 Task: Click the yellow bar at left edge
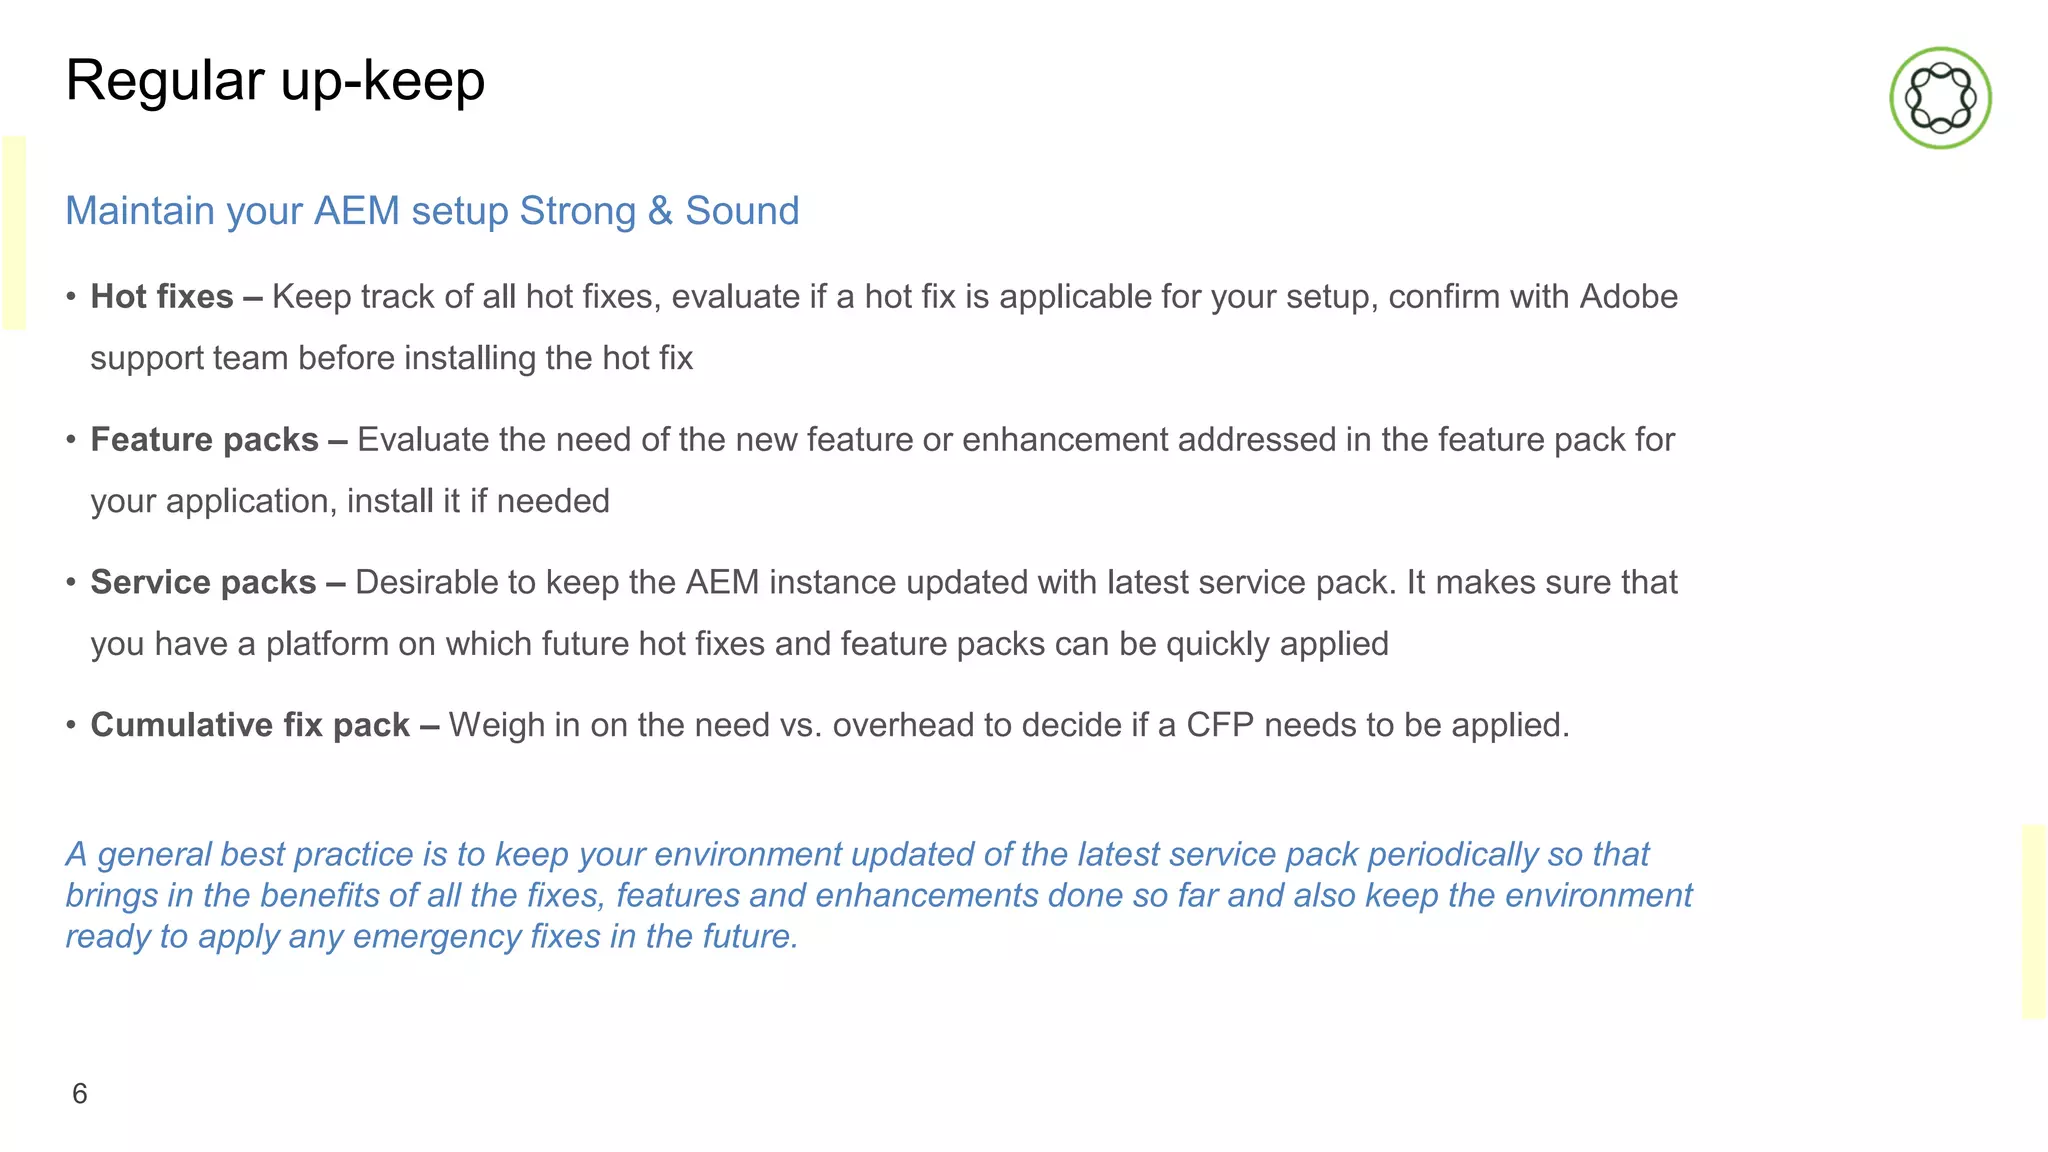(14, 233)
